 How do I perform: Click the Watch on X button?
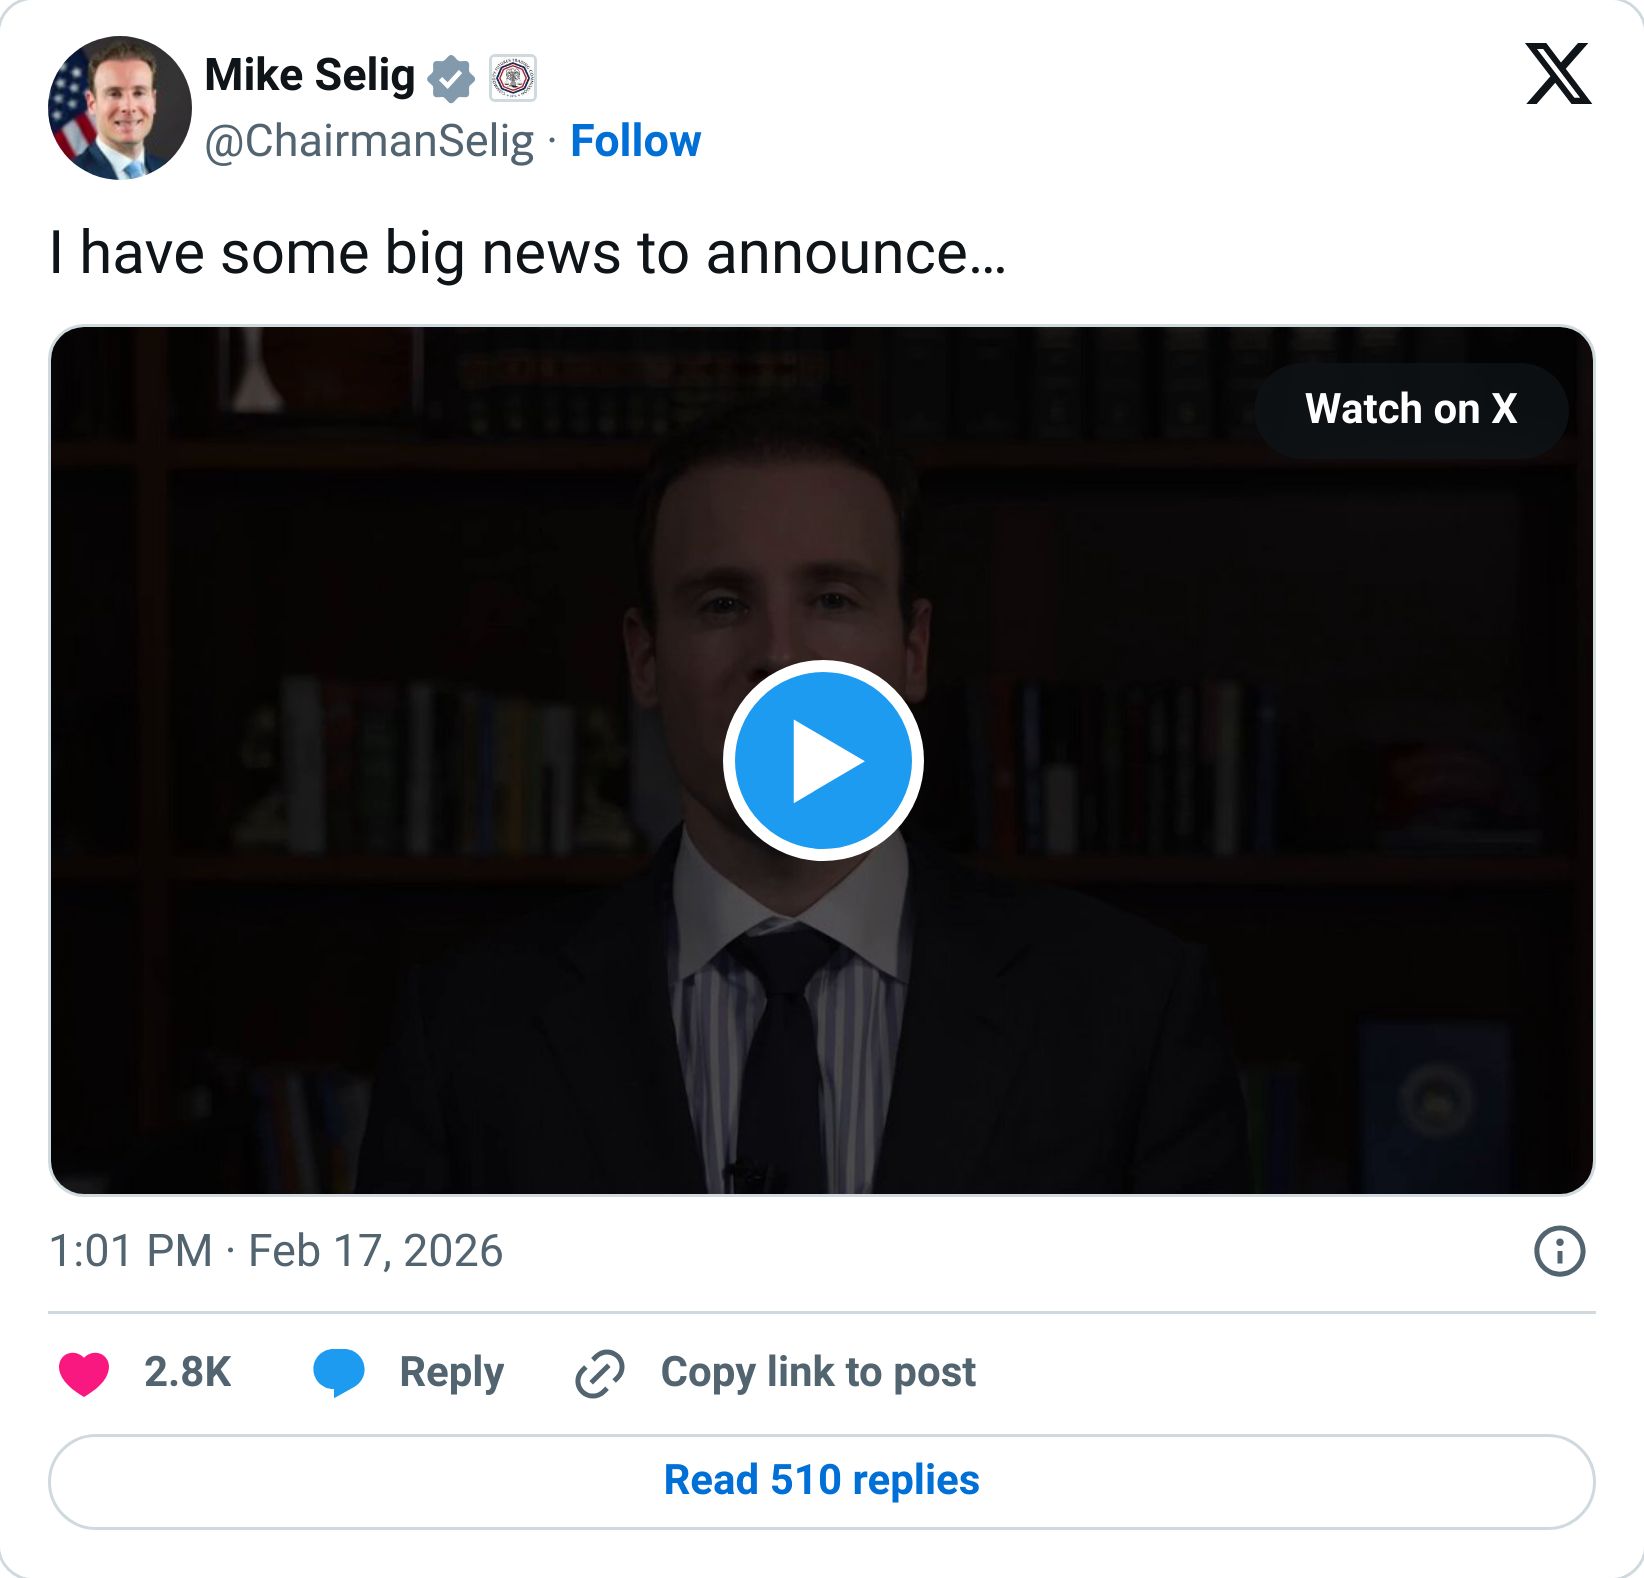point(1412,409)
